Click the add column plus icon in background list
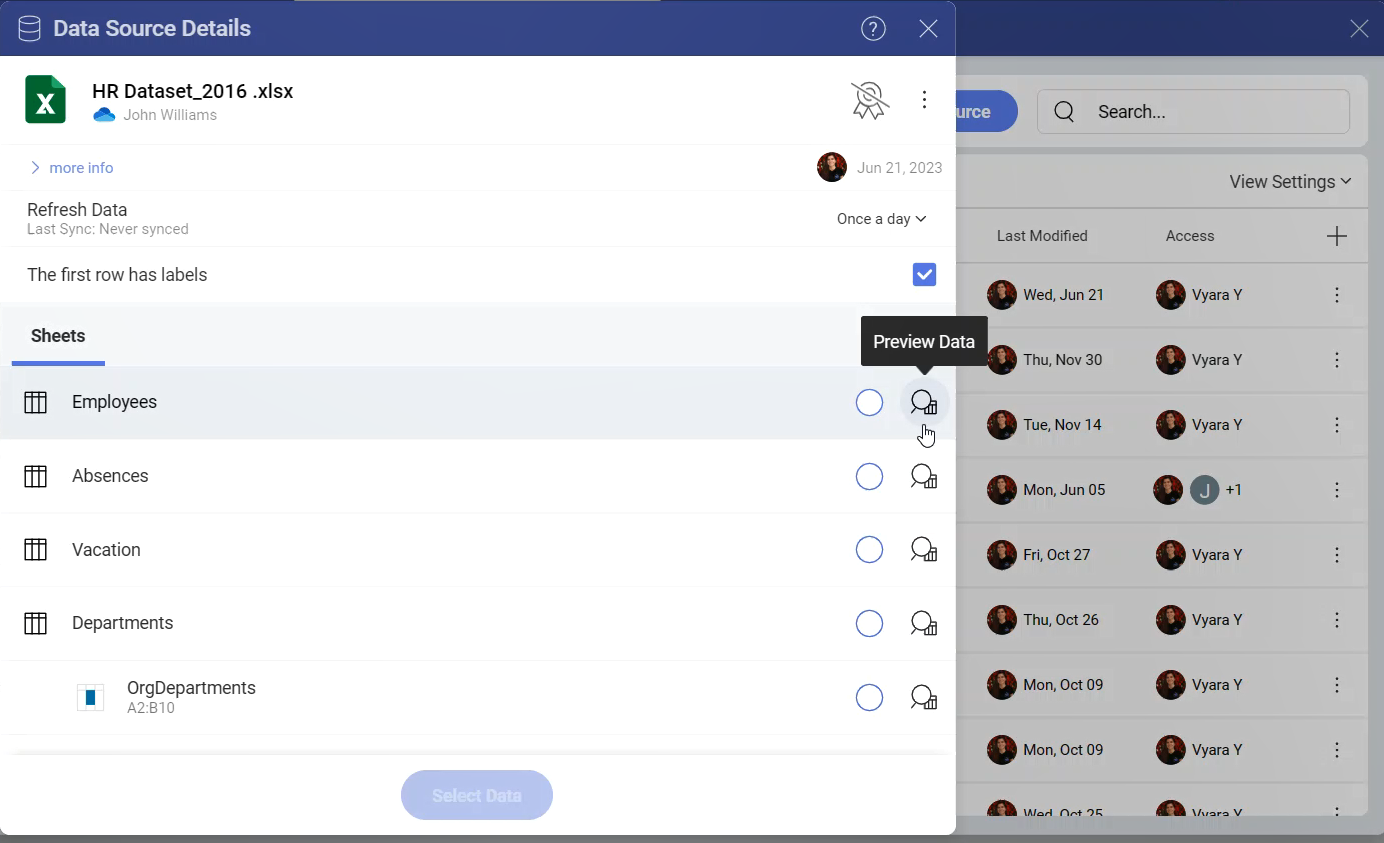Viewport: 1384px width, 843px height. pyautogui.click(x=1337, y=236)
